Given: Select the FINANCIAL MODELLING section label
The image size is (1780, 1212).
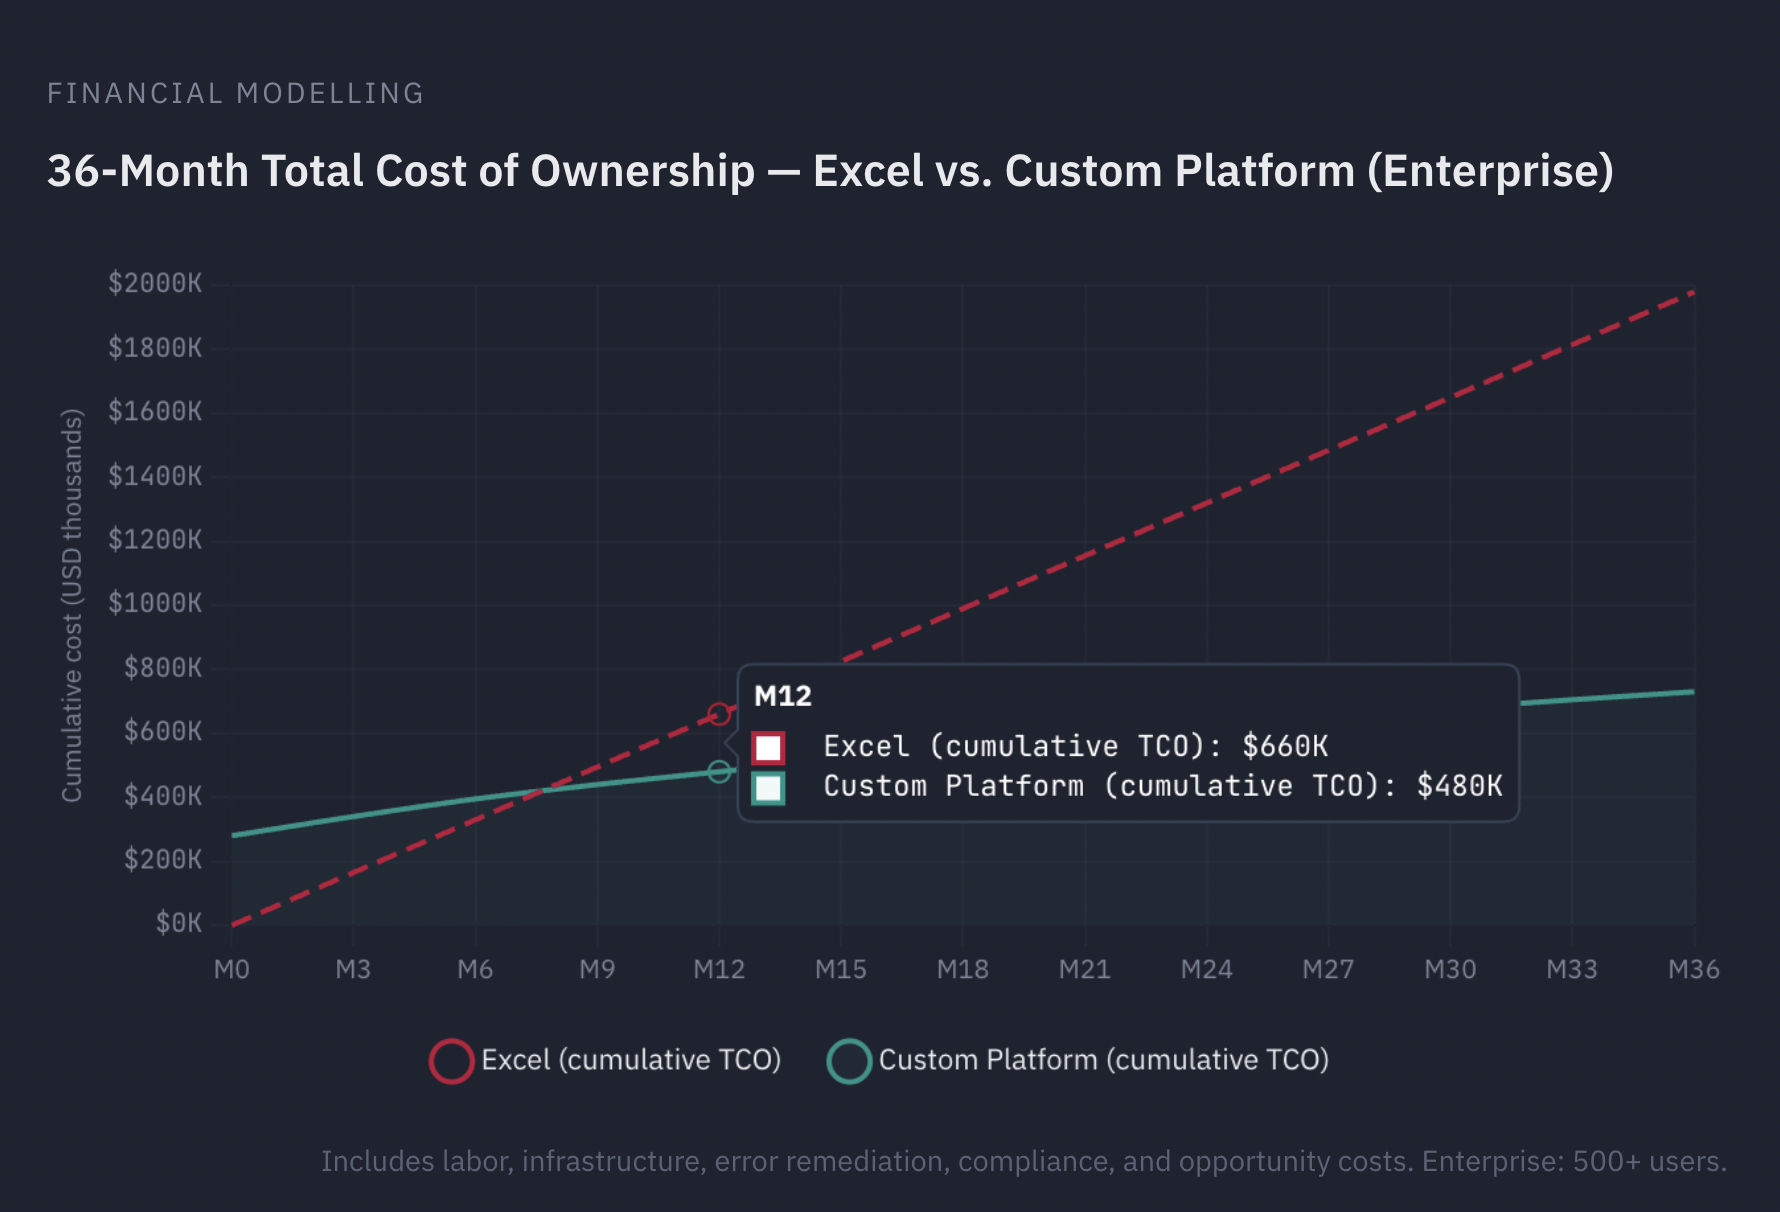Looking at the screenshot, I should (235, 93).
